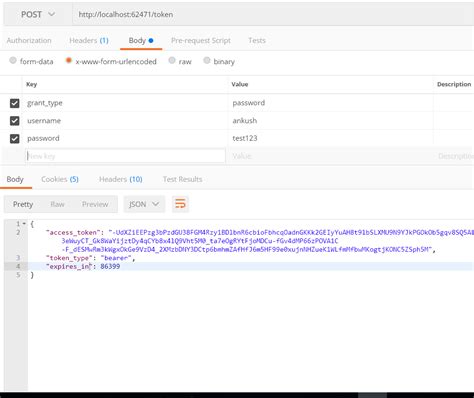Viewport: 474px width, 398px height.
Task: Select Pretty response view
Action: [x=23, y=204]
